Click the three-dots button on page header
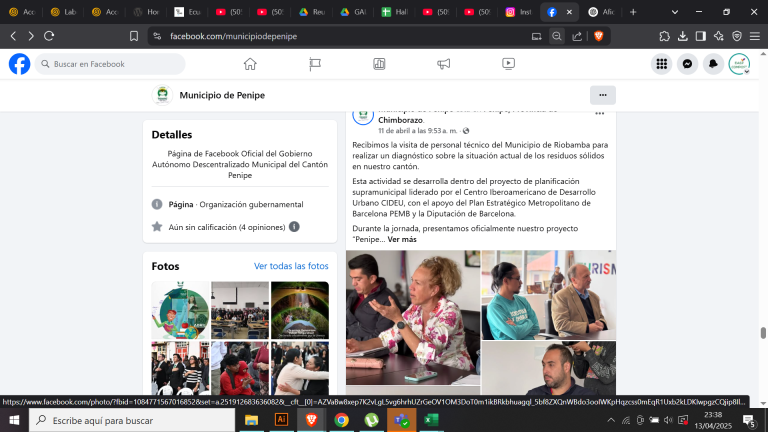The image size is (768, 432). coord(602,95)
